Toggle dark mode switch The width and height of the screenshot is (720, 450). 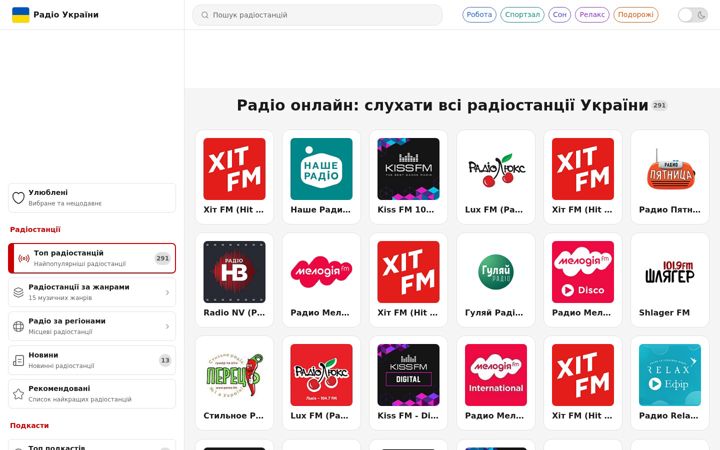click(x=693, y=15)
